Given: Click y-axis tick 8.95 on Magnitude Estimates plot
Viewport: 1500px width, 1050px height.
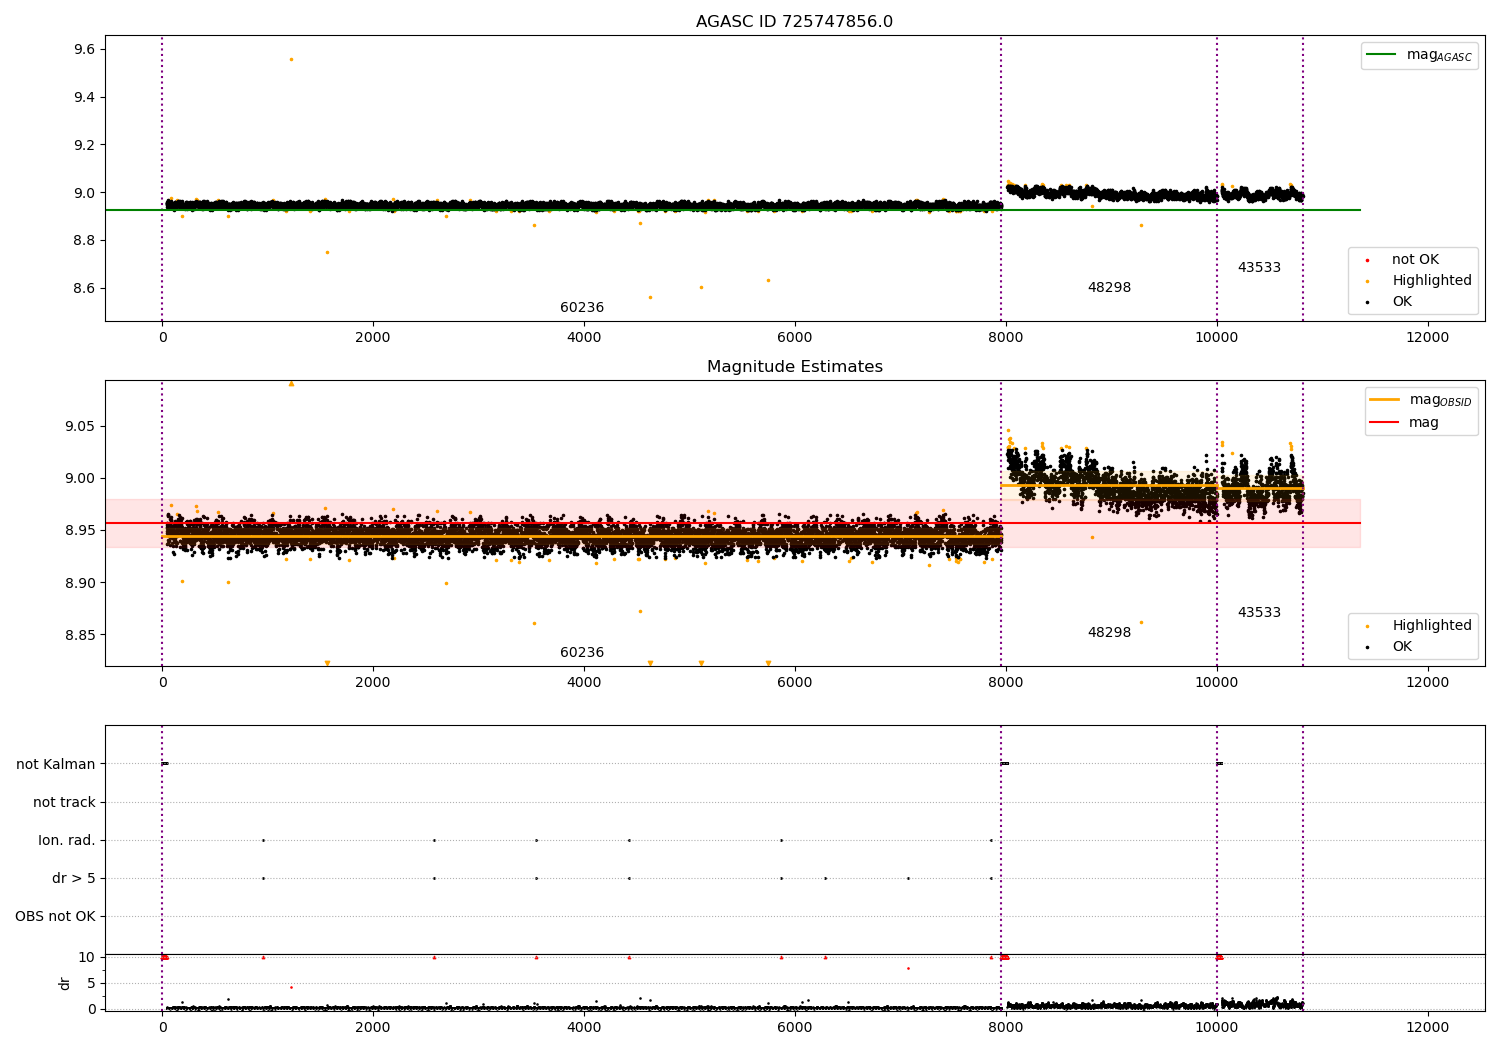Looking at the screenshot, I should pos(81,531).
